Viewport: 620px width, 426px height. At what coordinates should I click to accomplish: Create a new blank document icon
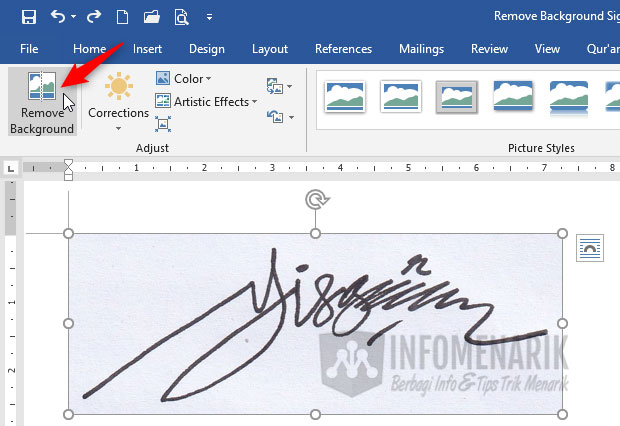pos(122,17)
